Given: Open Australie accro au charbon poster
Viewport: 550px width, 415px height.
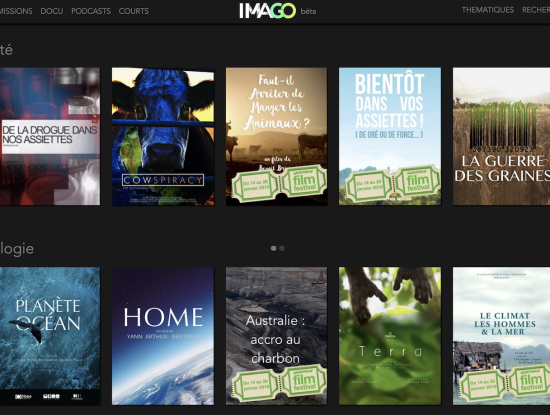Looking at the screenshot, I should tap(276, 336).
